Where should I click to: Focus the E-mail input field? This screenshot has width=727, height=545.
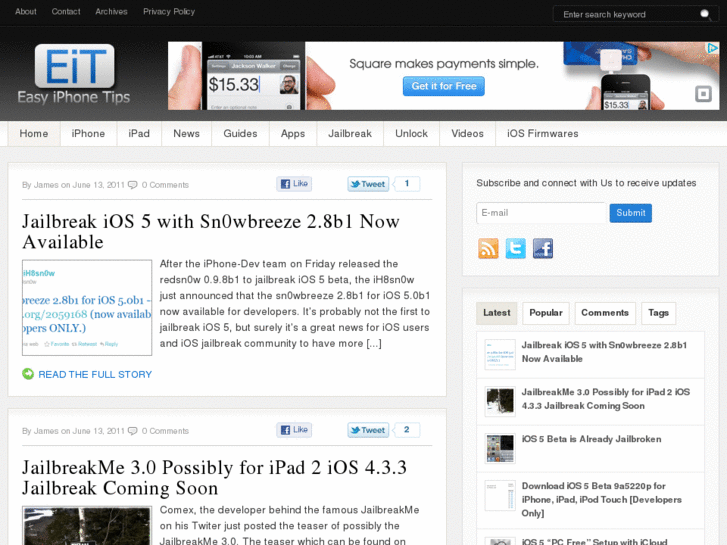tap(541, 213)
